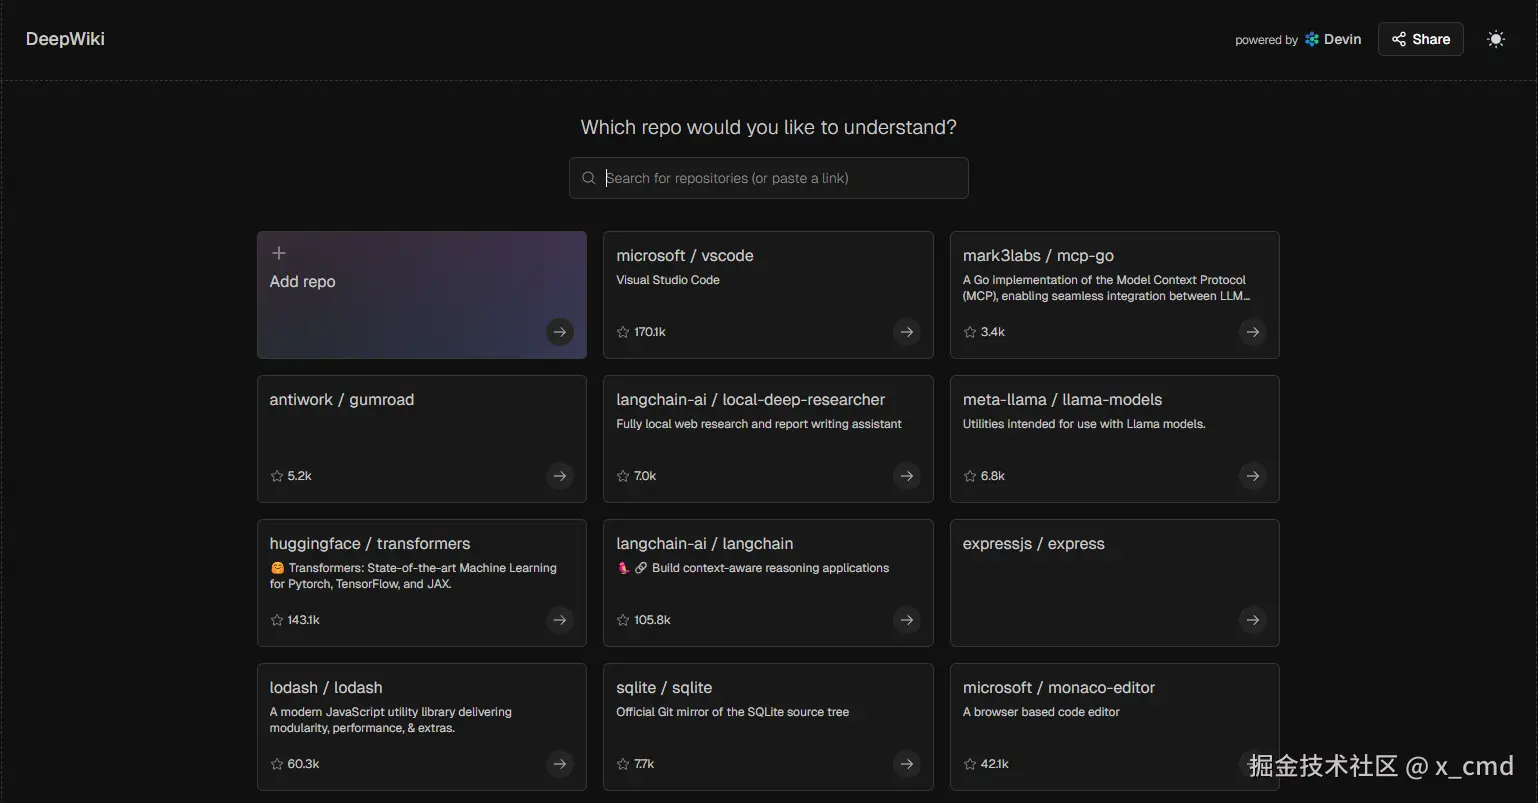Select the Add repo label

click(302, 282)
